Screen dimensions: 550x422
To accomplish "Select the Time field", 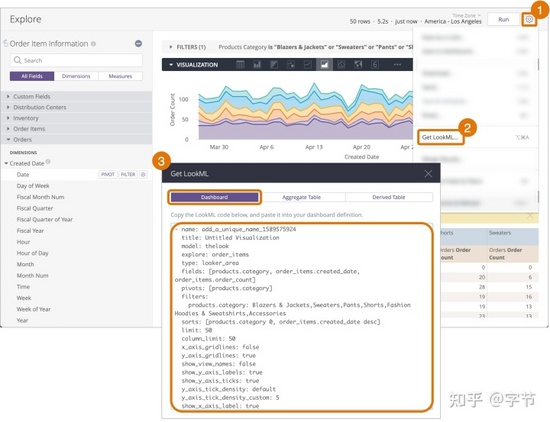I will 23,287.
